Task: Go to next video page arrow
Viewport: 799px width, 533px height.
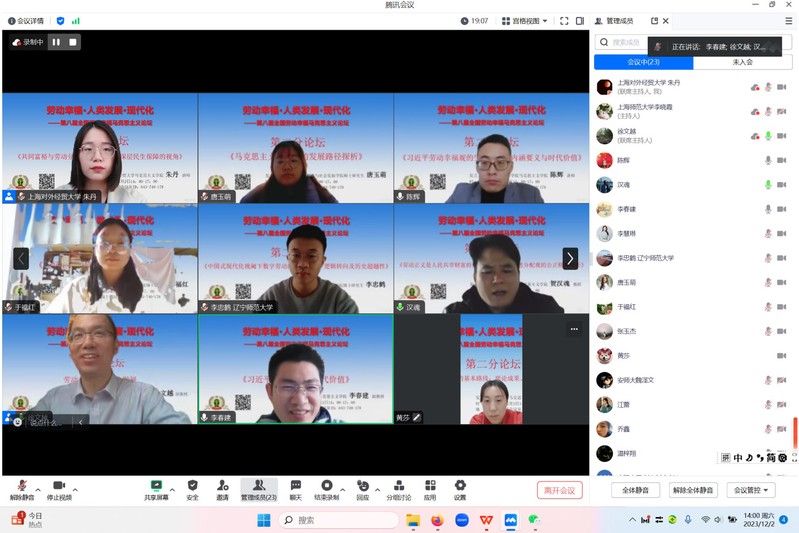Action: pos(570,258)
